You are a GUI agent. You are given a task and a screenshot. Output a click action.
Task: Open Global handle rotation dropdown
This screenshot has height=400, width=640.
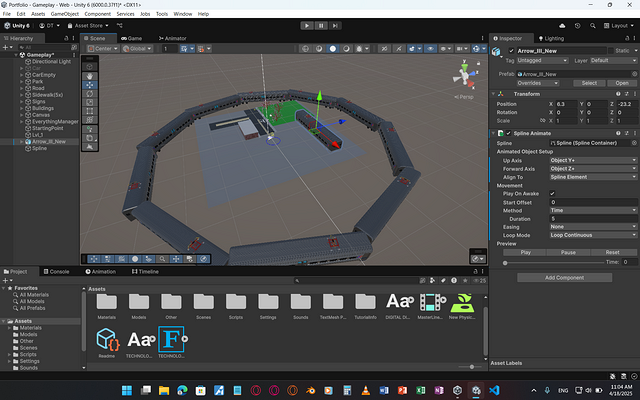(137, 49)
